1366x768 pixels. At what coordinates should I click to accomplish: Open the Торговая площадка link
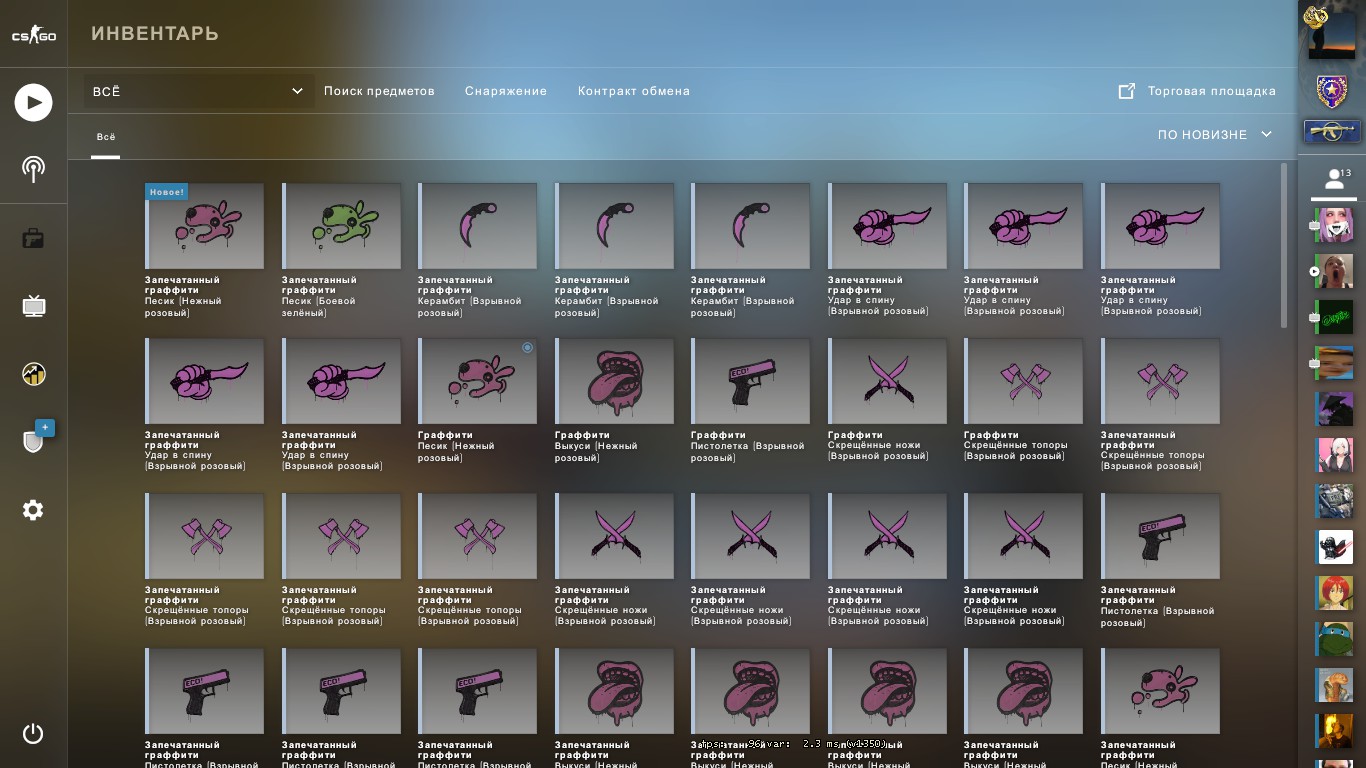(x=1197, y=91)
